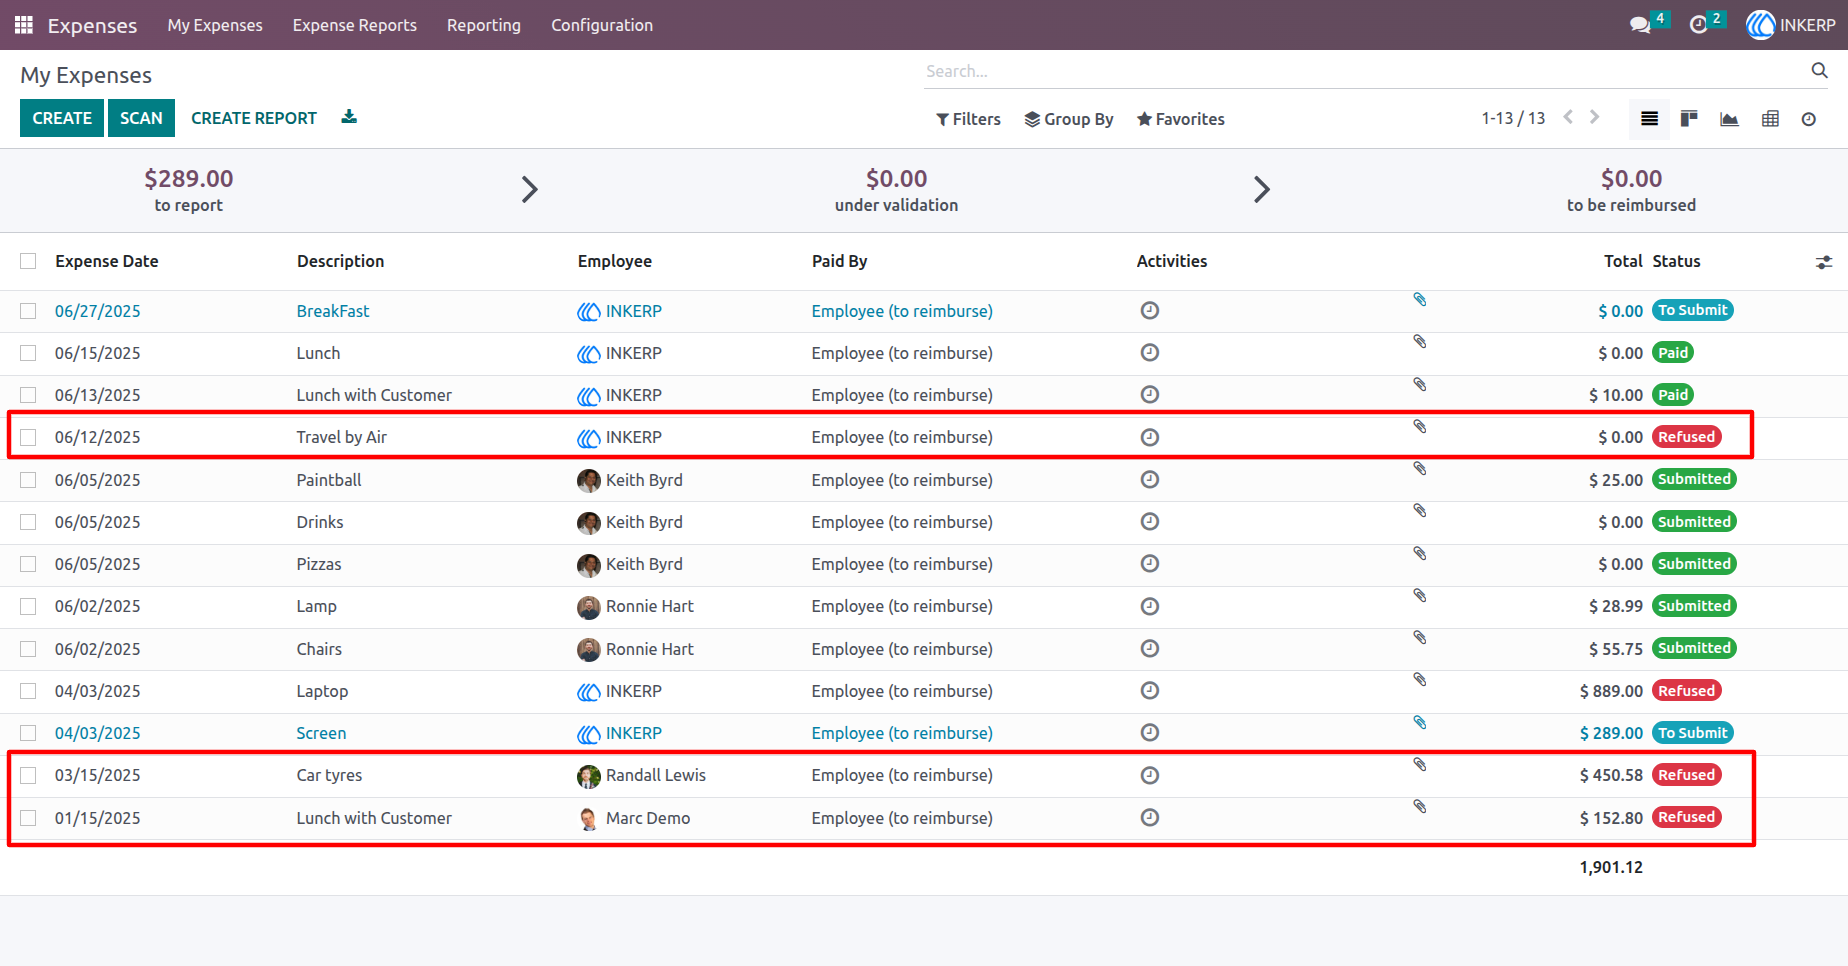The width and height of the screenshot is (1848, 966).
Task: Switch to activity view icon
Action: pyautogui.click(x=1809, y=119)
